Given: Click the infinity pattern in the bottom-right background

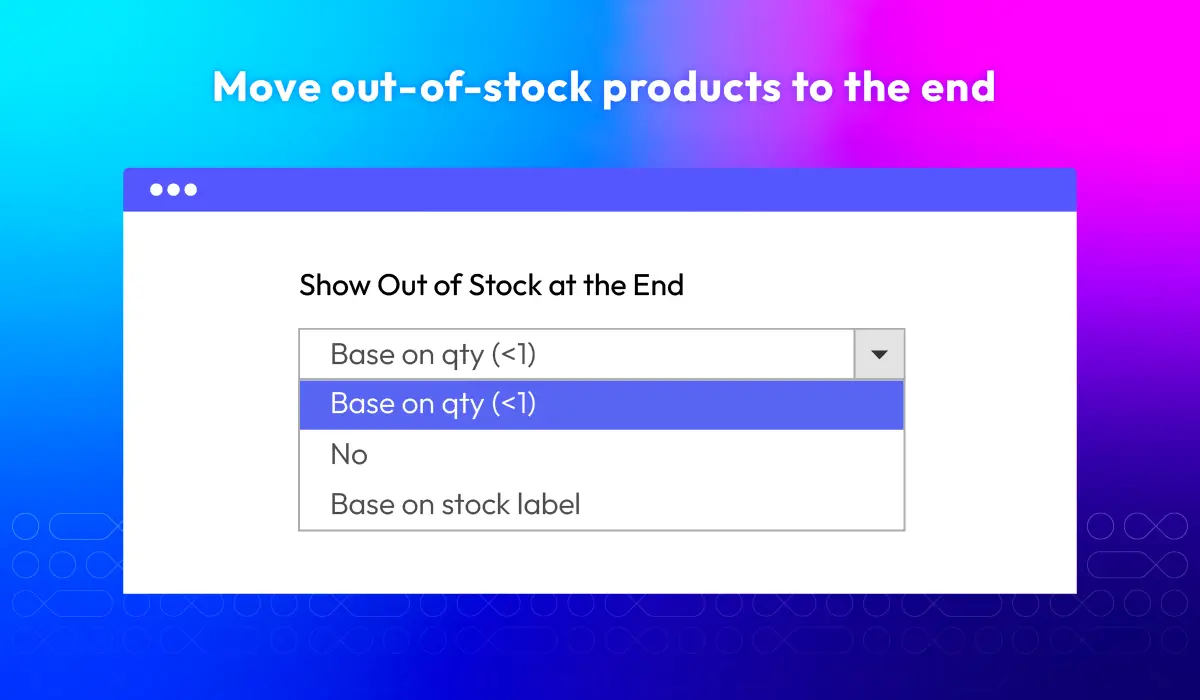Looking at the screenshot, I should (1138, 580).
